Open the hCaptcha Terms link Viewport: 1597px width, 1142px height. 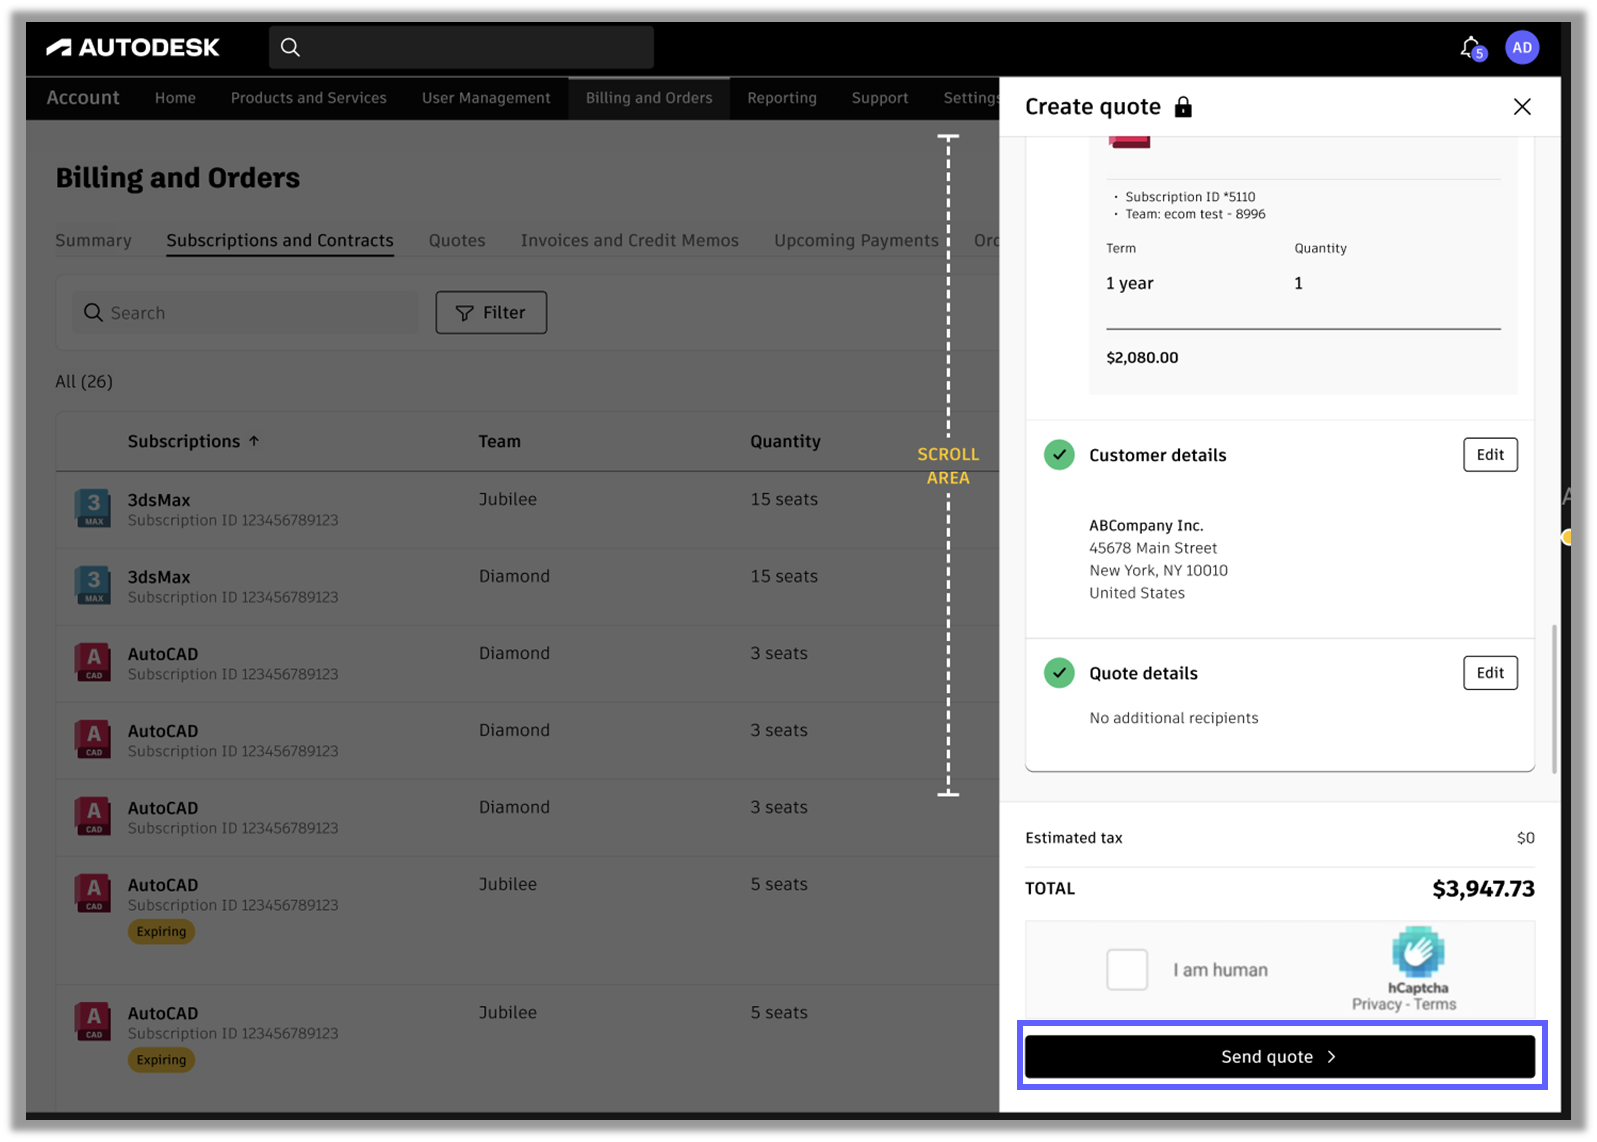(1435, 1004)
